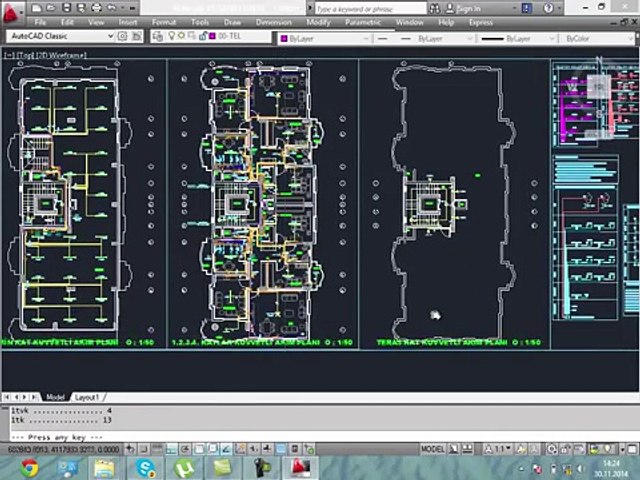Open File Explorer from the taskbar
This screenshot has width=640, height=480.
105,467
